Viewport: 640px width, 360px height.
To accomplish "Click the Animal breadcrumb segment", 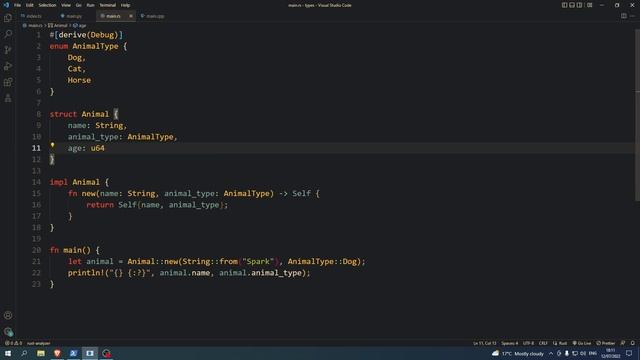I will coord(58,25).
